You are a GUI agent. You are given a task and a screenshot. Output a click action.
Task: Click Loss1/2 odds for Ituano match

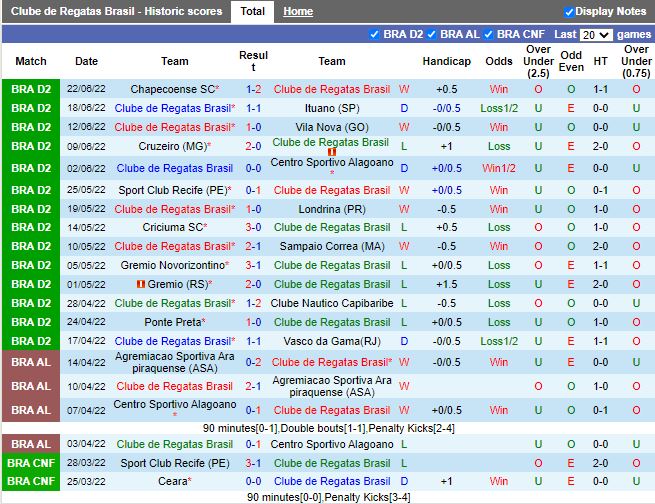click(499, 108)
